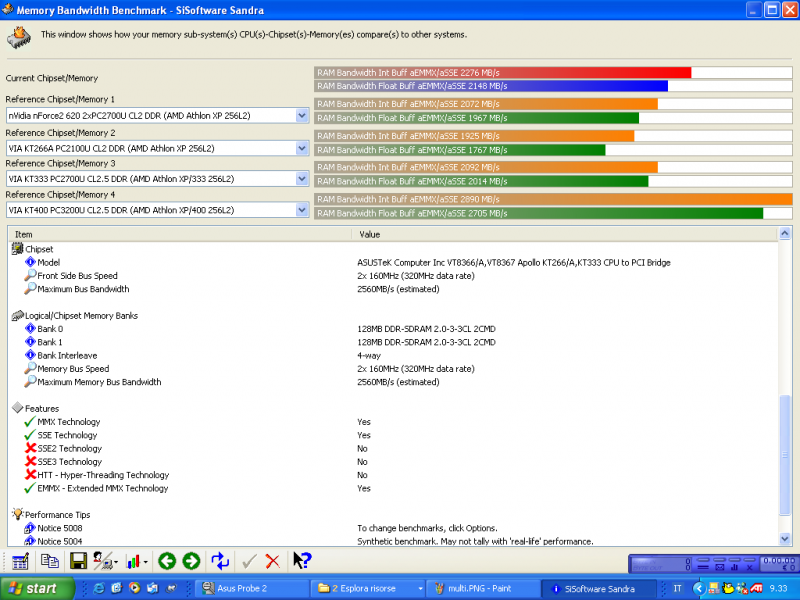Launch Windows Media Player from Quick Launch

click(134, 588)
